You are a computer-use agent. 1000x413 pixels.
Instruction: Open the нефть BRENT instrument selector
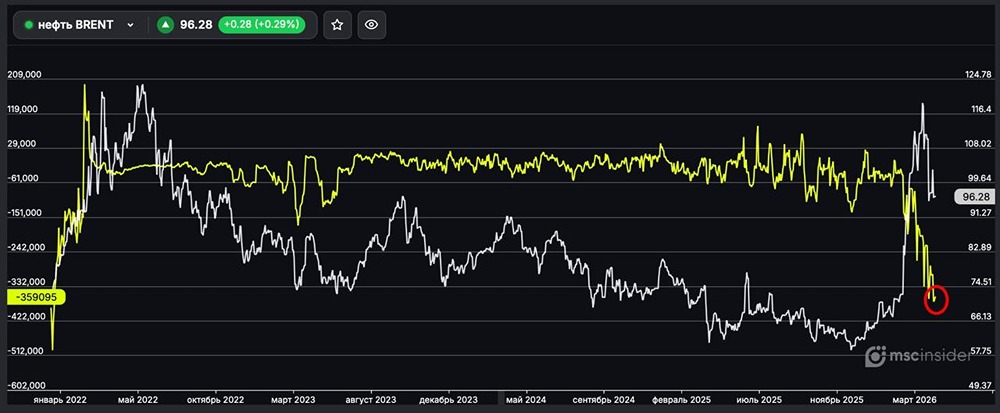click(x=79, y=25)
